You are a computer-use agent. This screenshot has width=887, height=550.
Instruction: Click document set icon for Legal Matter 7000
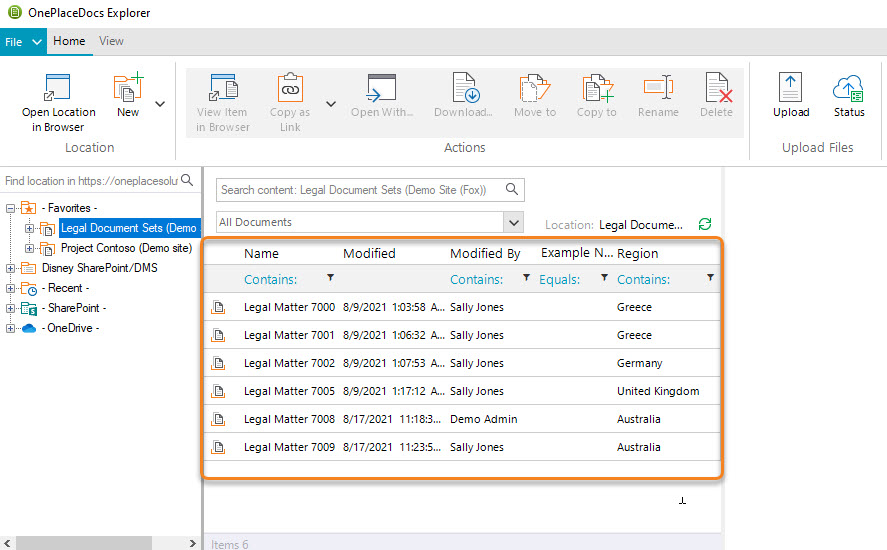[218, 307]
